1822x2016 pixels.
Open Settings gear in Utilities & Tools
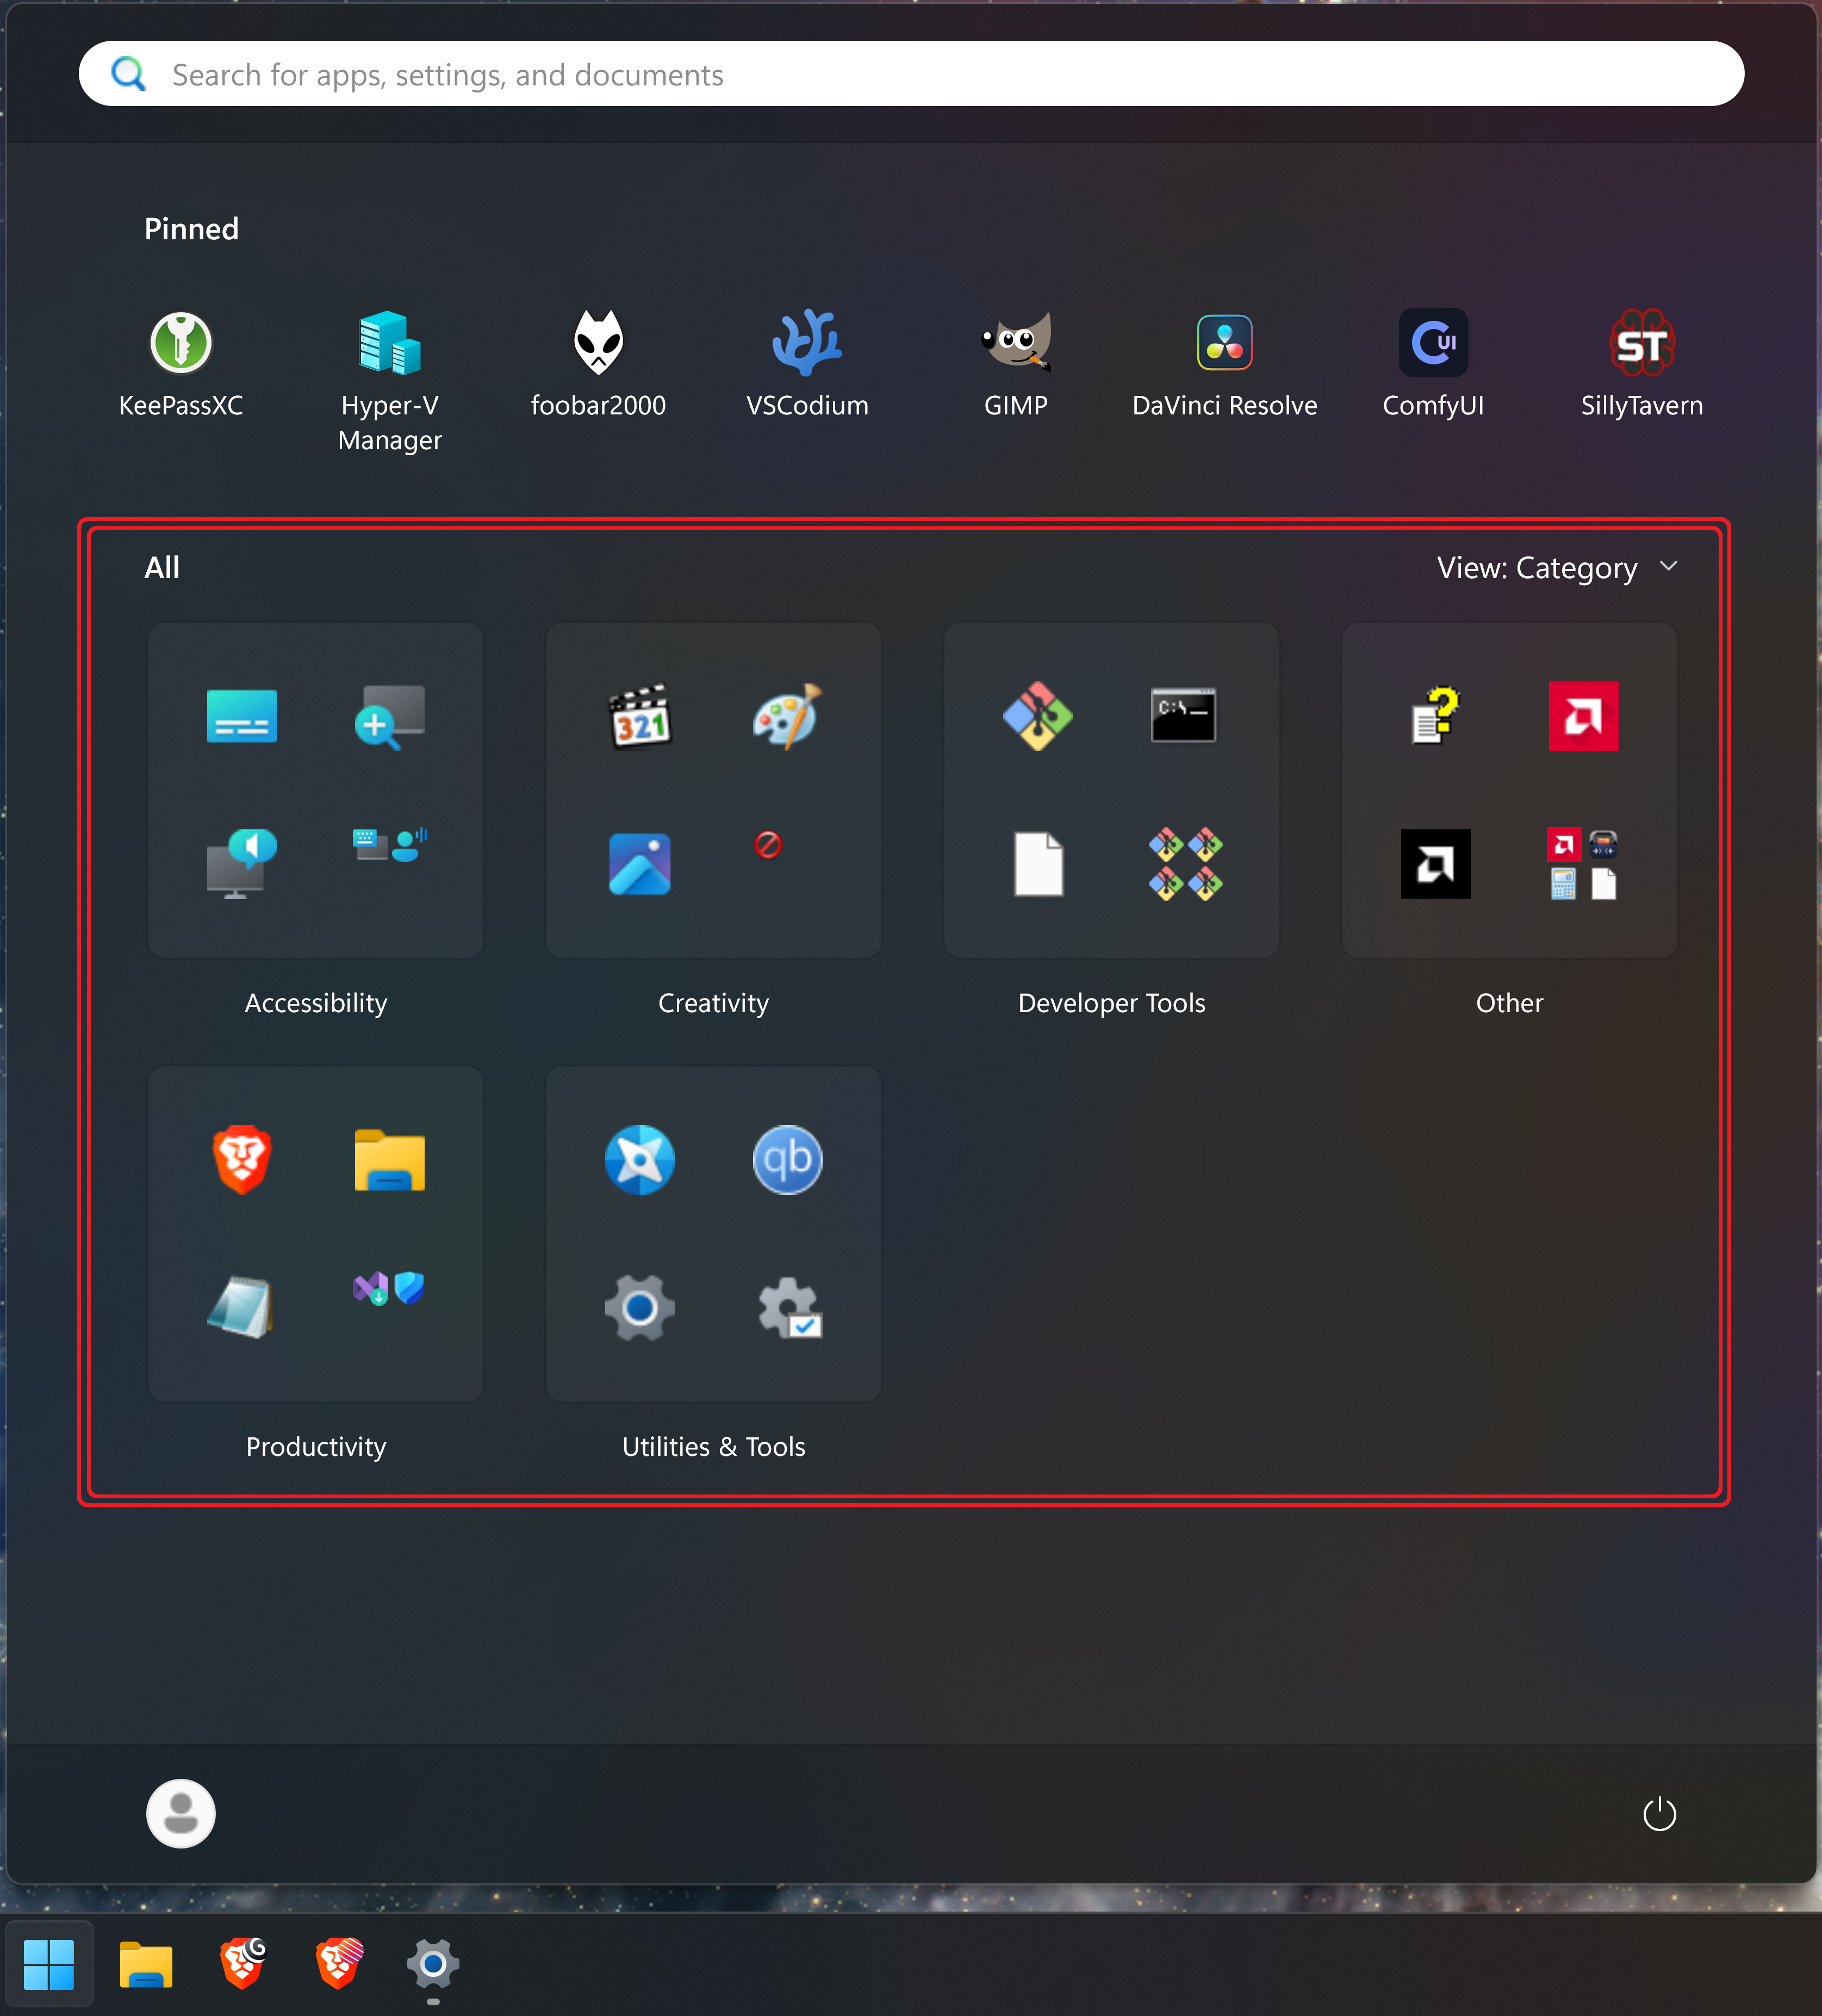point(640,1308)
